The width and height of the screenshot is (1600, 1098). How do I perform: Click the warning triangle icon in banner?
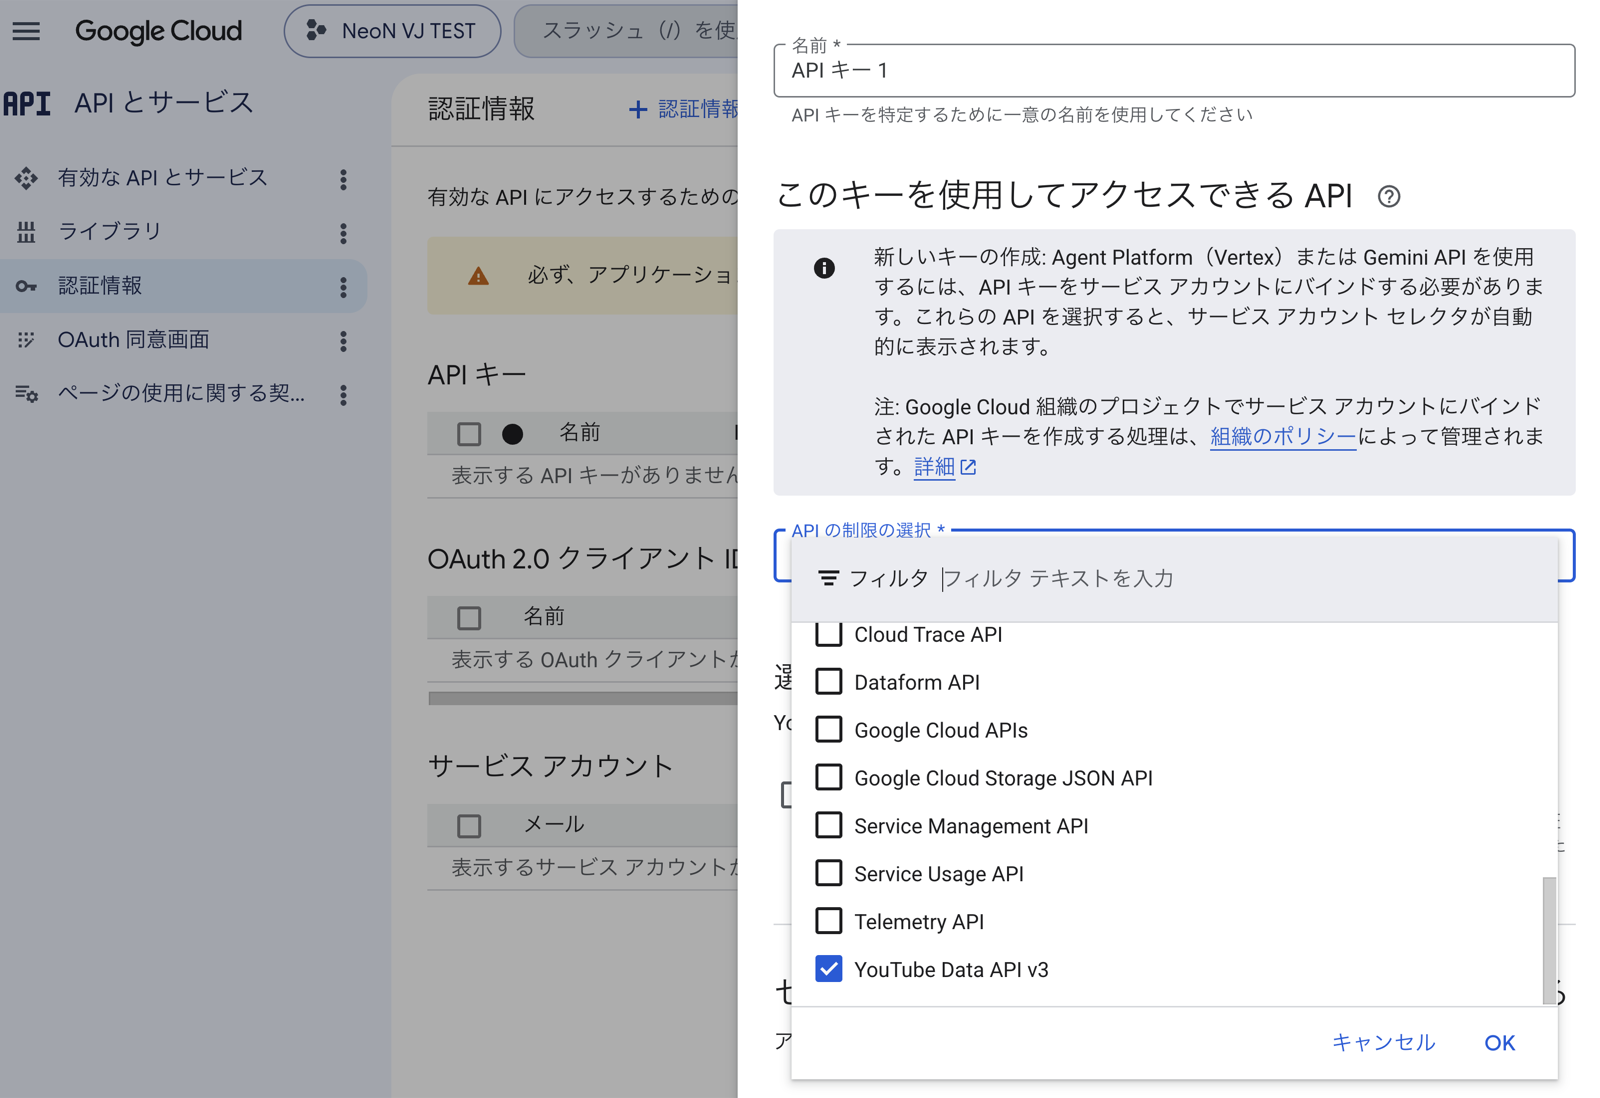478,276
